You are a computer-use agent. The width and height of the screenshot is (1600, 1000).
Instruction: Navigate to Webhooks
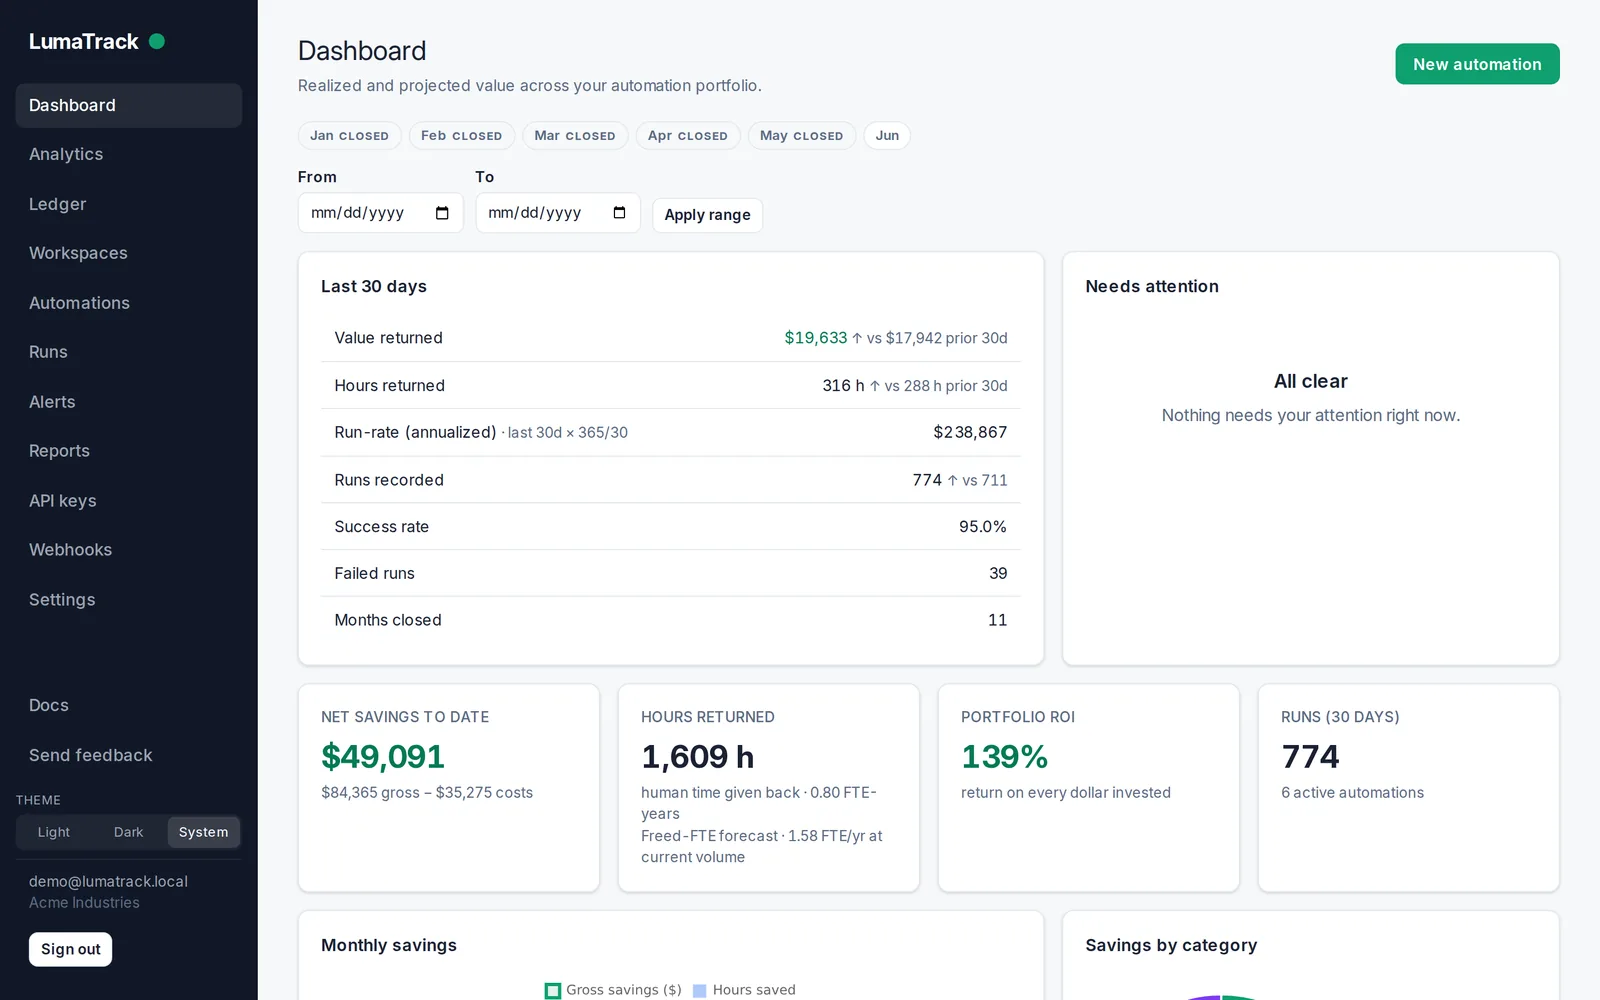pos(129,550)
